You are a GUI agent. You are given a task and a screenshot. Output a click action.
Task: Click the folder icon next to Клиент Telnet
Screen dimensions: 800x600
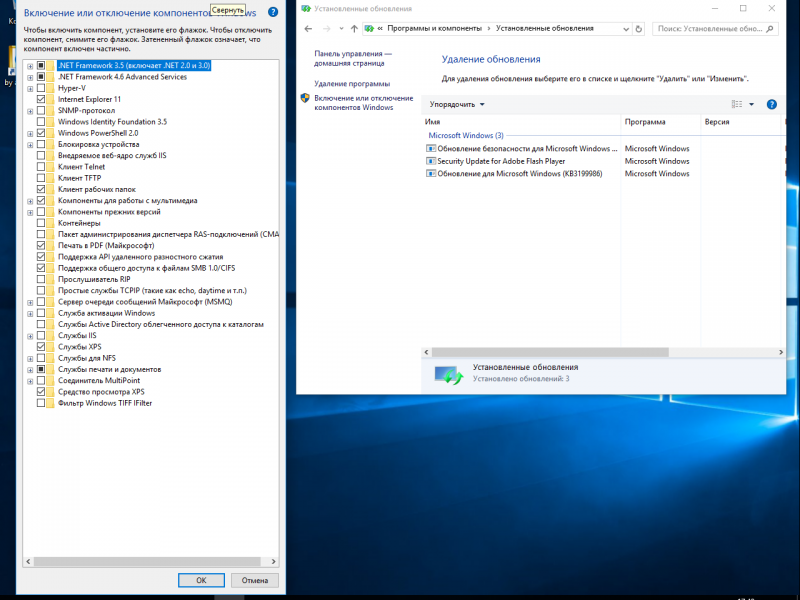[51, 166]
